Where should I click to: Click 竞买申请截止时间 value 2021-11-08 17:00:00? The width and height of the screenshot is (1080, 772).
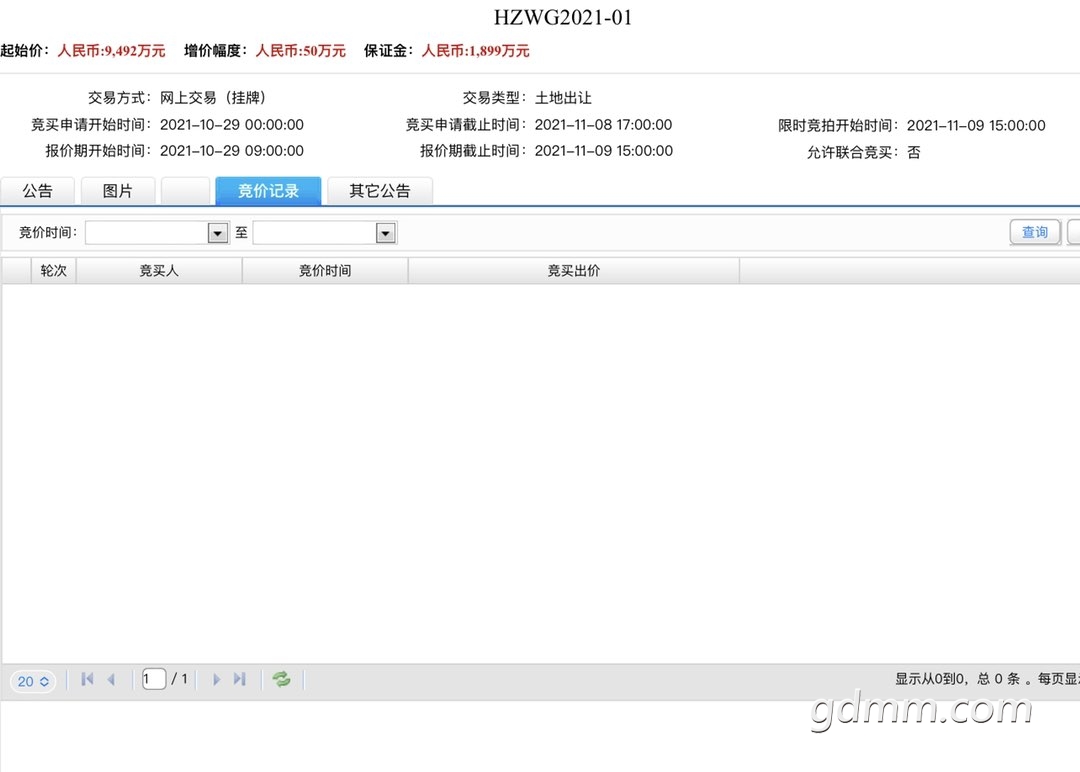point(603,125)
